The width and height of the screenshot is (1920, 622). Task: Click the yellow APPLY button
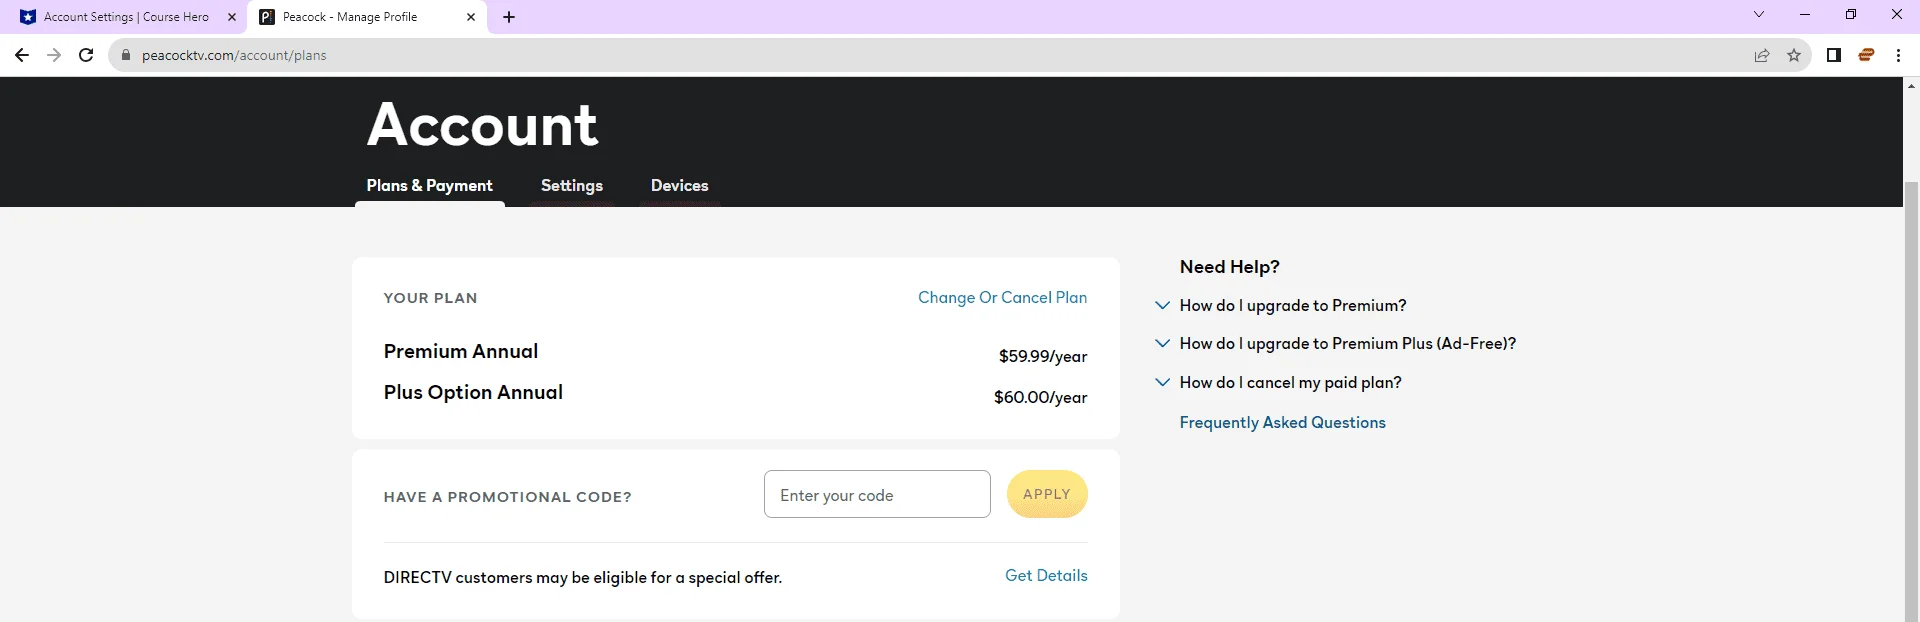click(x=1047, y=494)
